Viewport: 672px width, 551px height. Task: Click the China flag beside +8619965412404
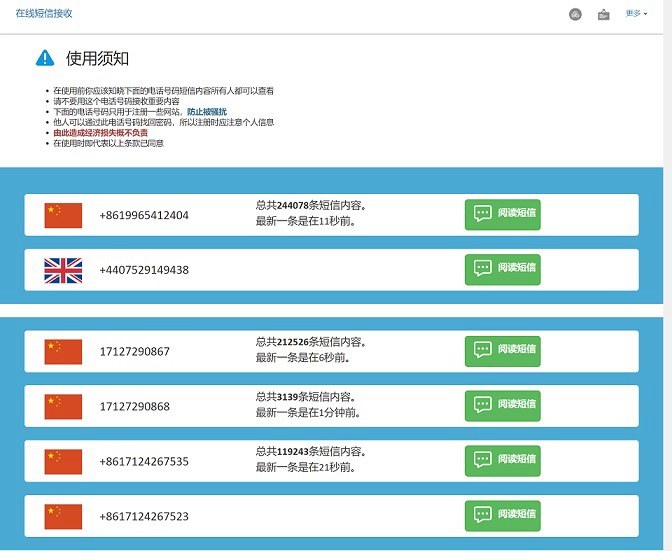(63, 216)
